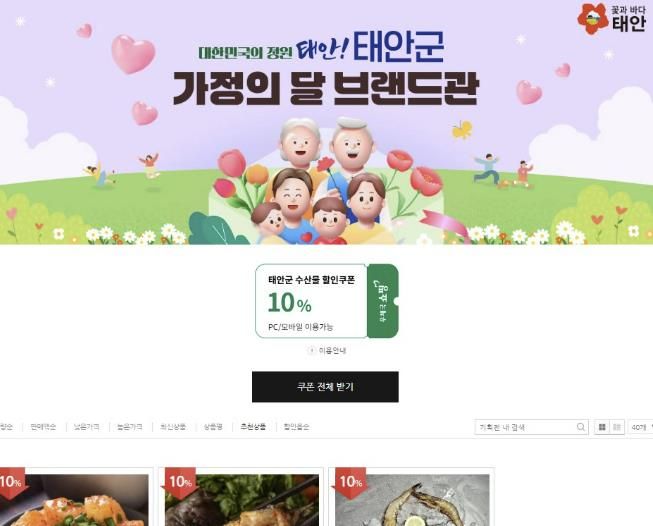Sort by 할인율순
653x526 pixels.
pos(297,427)
